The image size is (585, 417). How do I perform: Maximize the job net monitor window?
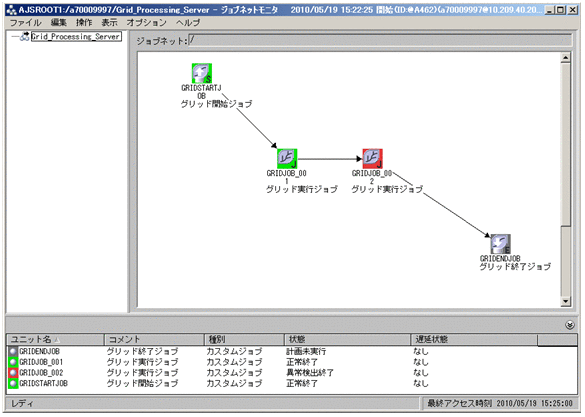point(560,10)
